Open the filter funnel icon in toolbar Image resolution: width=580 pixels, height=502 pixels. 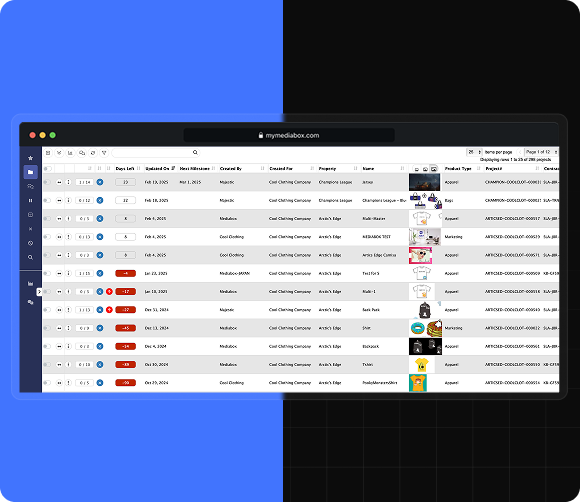(x=104, y=153)
